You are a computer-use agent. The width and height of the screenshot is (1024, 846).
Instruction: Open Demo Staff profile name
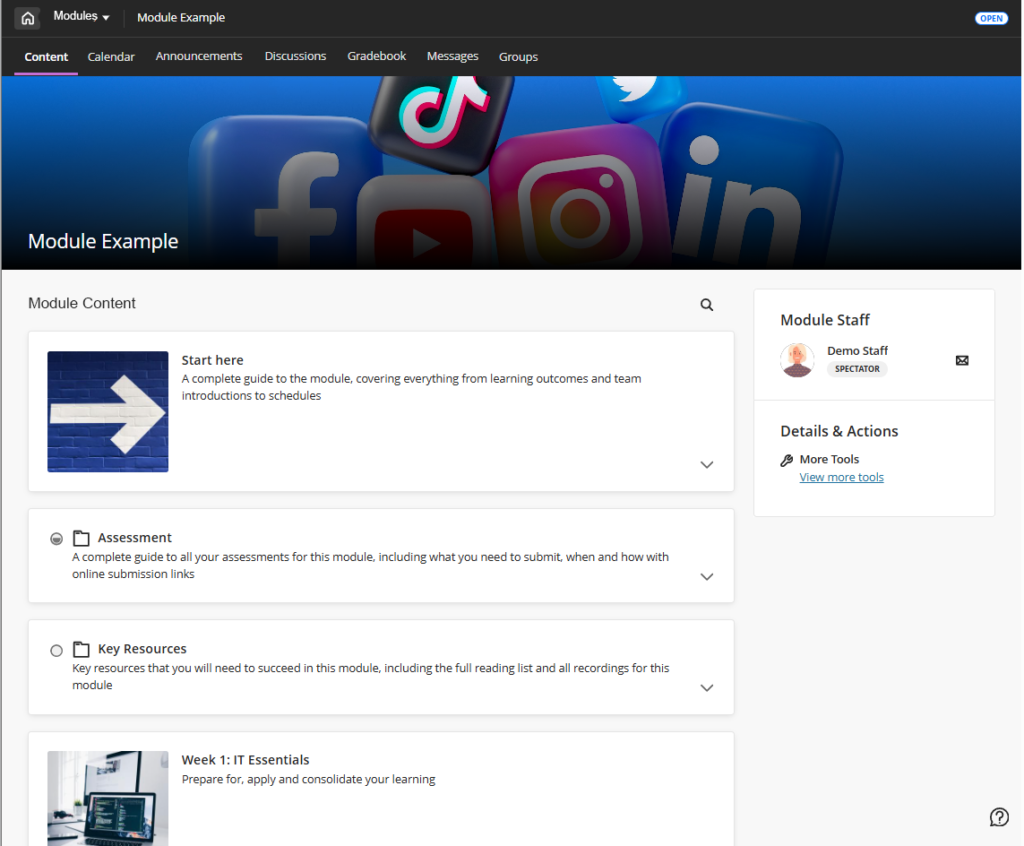pos(857,351)
